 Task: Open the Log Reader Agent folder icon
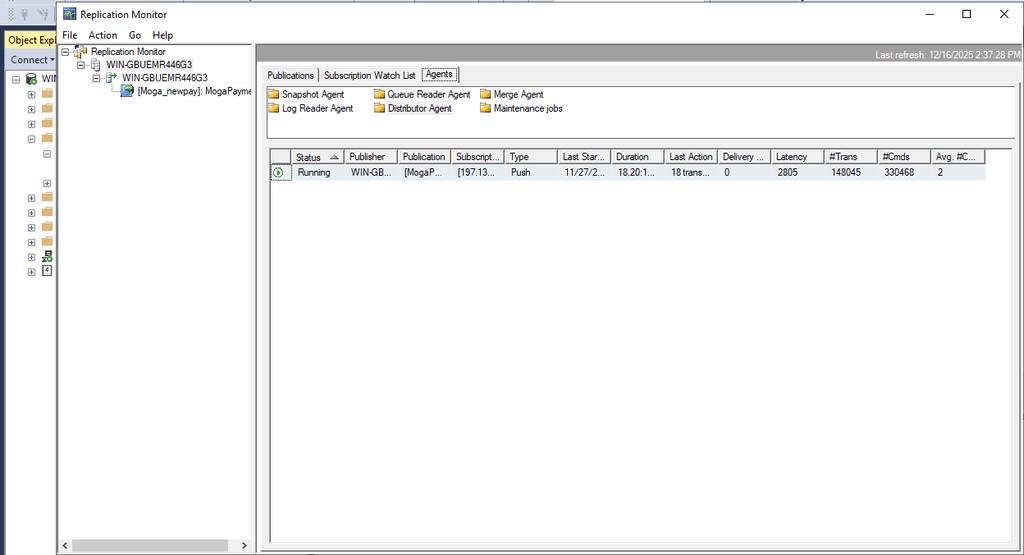coord(273,109)
